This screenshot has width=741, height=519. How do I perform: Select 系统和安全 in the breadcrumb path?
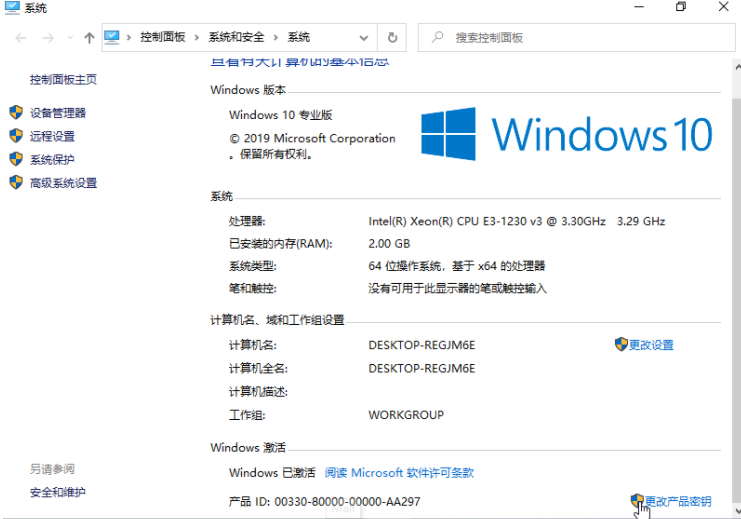point(236,38)
